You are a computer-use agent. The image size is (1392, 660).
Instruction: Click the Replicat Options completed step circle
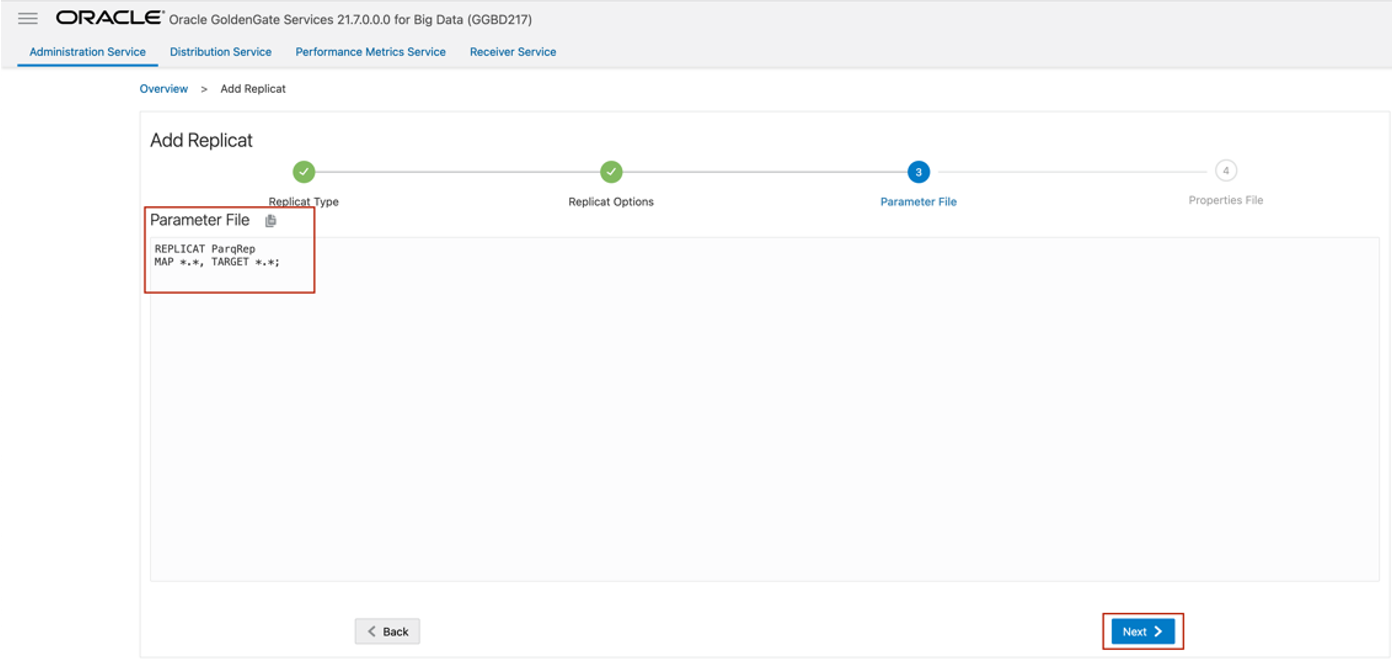click(x=611, y=172)
